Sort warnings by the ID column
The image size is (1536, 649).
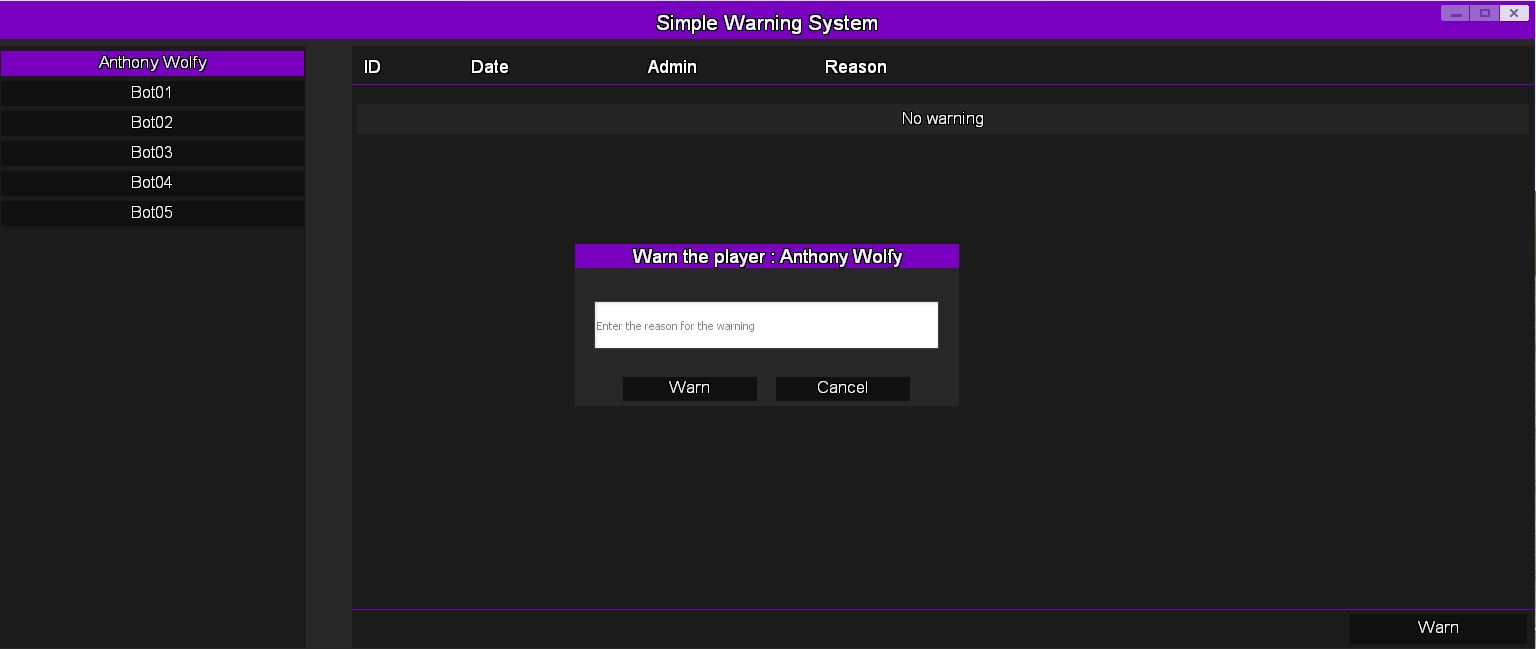[x=371, y=66]
